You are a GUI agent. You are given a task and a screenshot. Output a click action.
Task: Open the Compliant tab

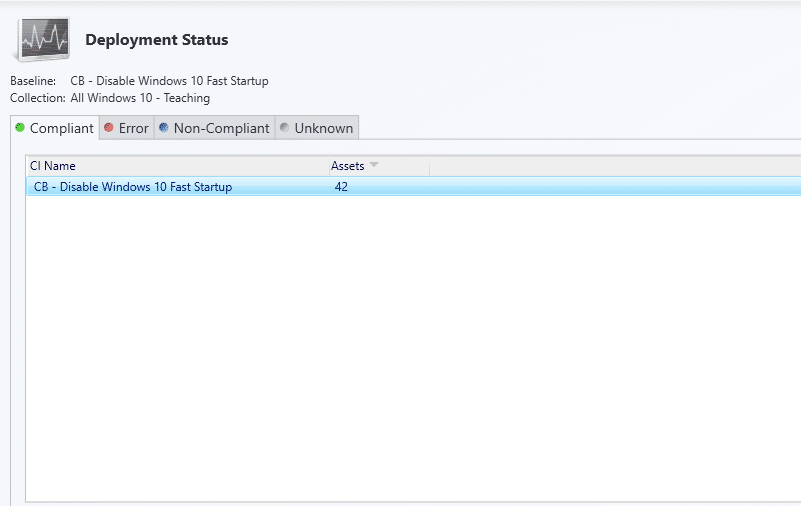[x=55, y=128]
